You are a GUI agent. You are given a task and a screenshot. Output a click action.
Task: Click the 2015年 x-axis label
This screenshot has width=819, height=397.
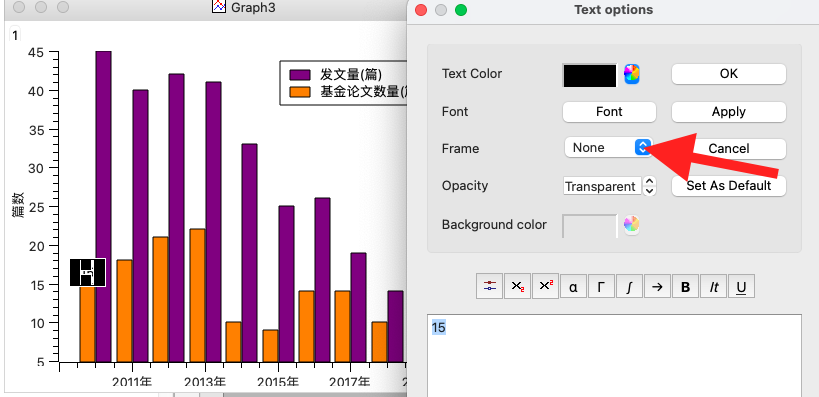tap(277, 382)
